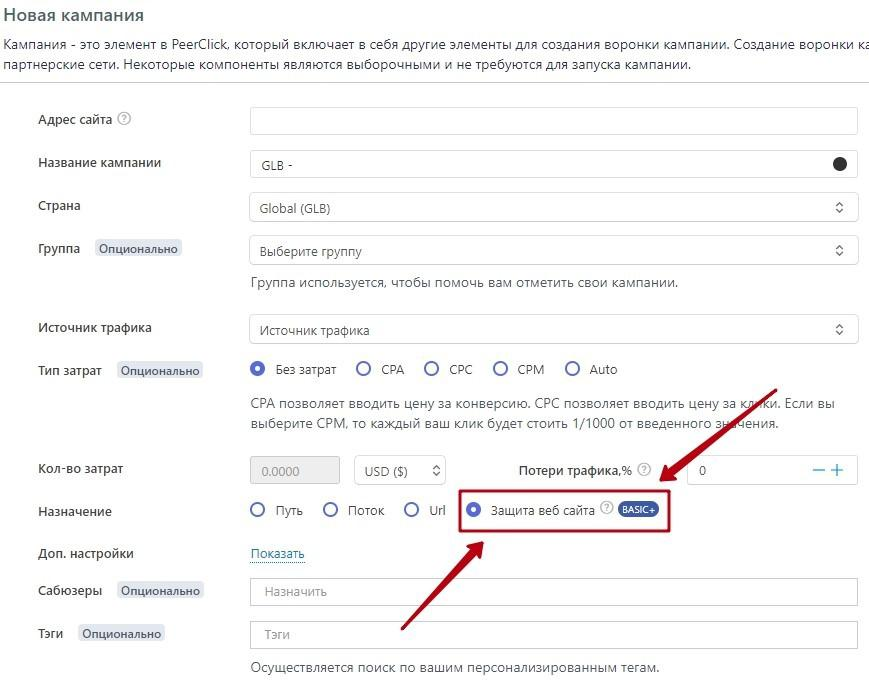Open Источник трафика dropdown
This screenshot has height=691, width=869.
click(x=553, y=329)
